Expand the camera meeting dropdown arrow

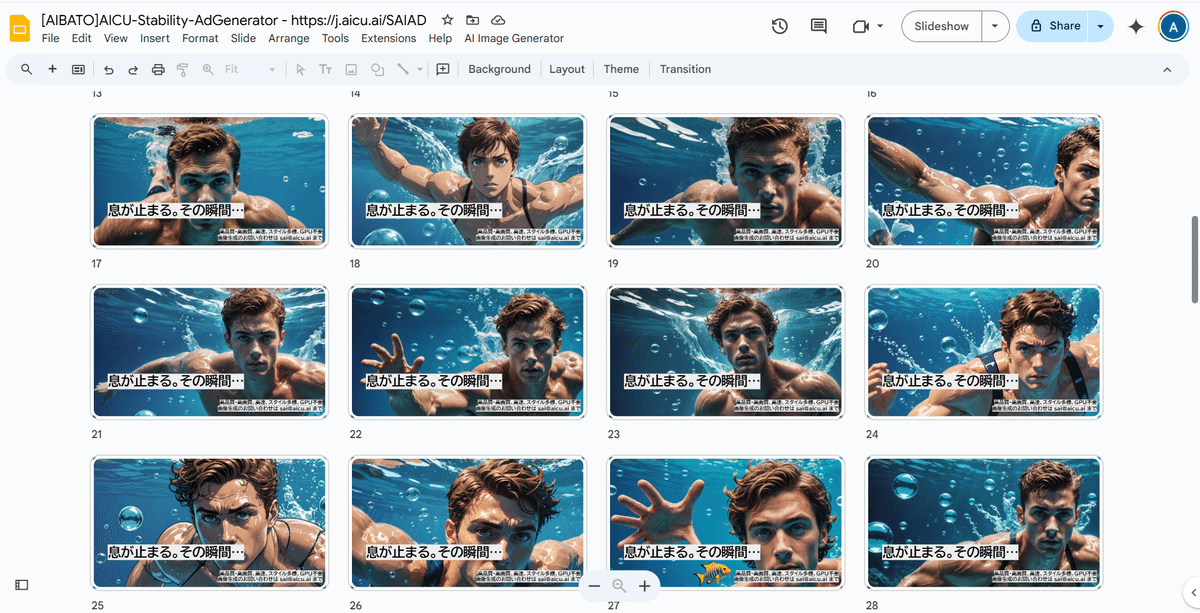(x=880, y=27)
